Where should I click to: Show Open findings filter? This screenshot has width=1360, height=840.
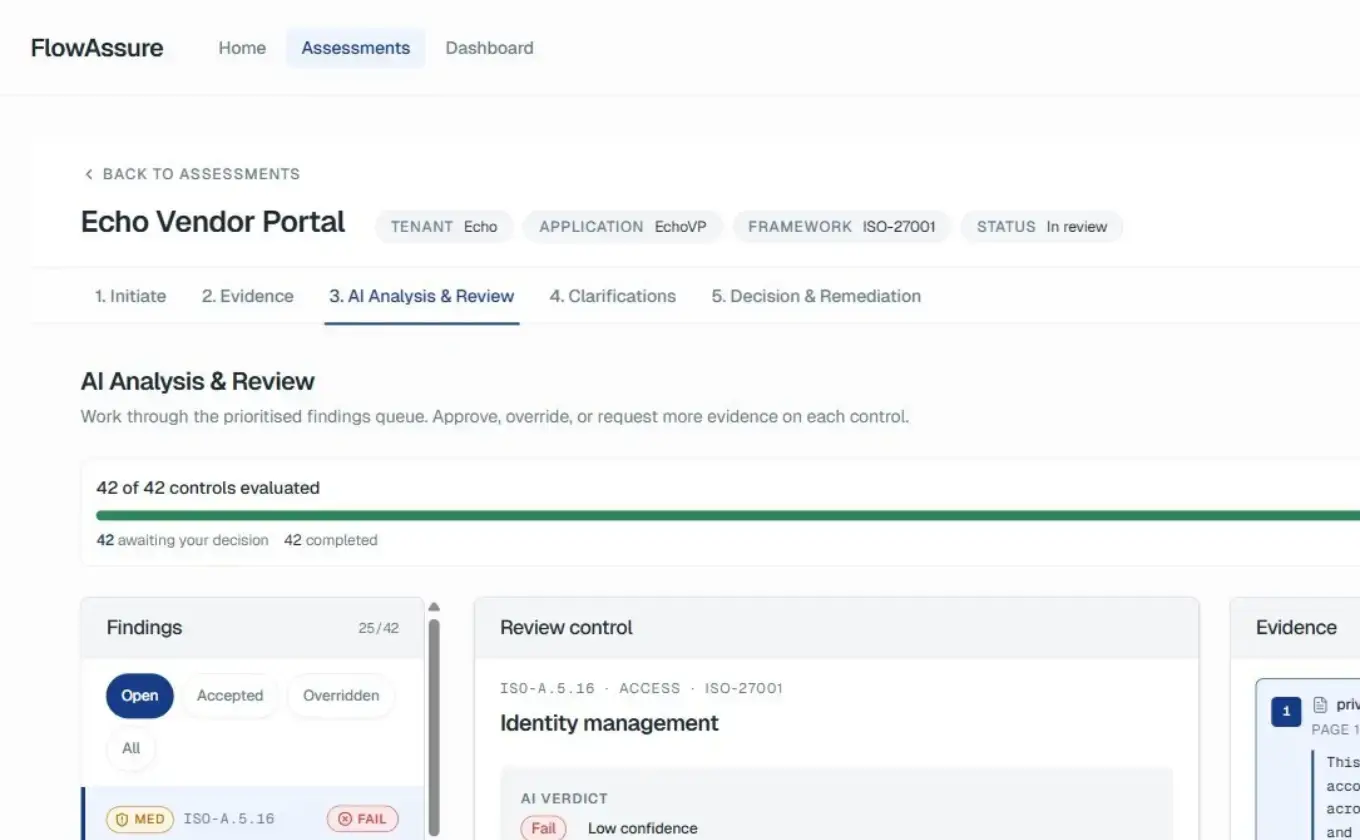140,696
